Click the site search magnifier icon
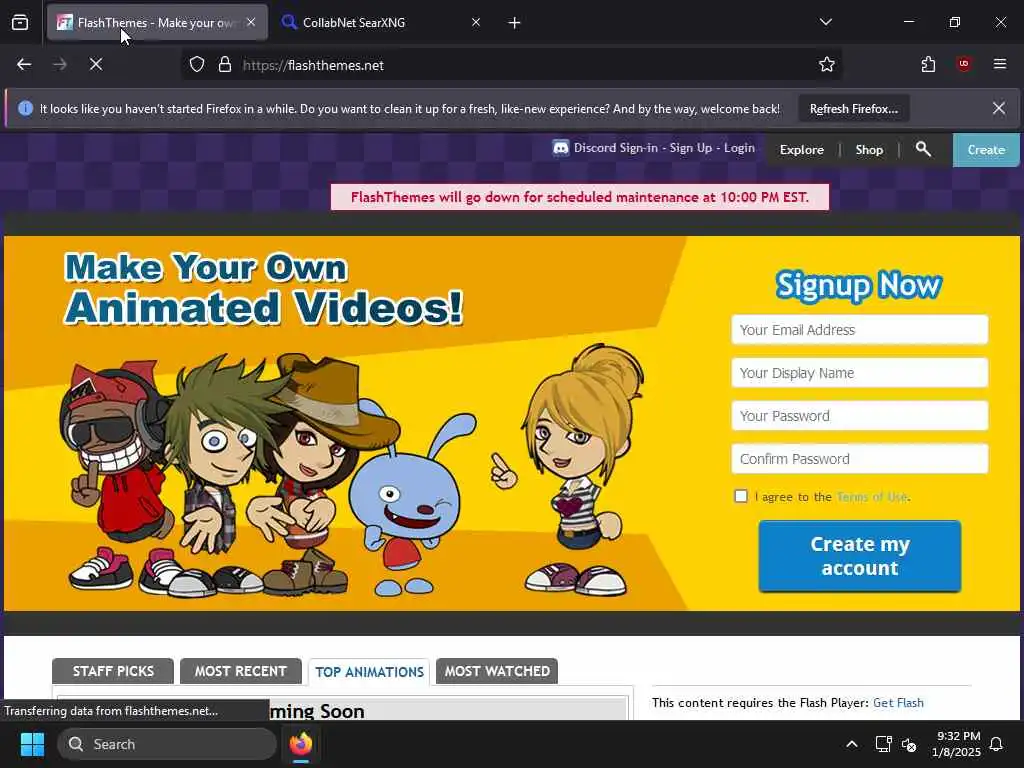This screenshot has height=768, width=1024. (923, 149)
